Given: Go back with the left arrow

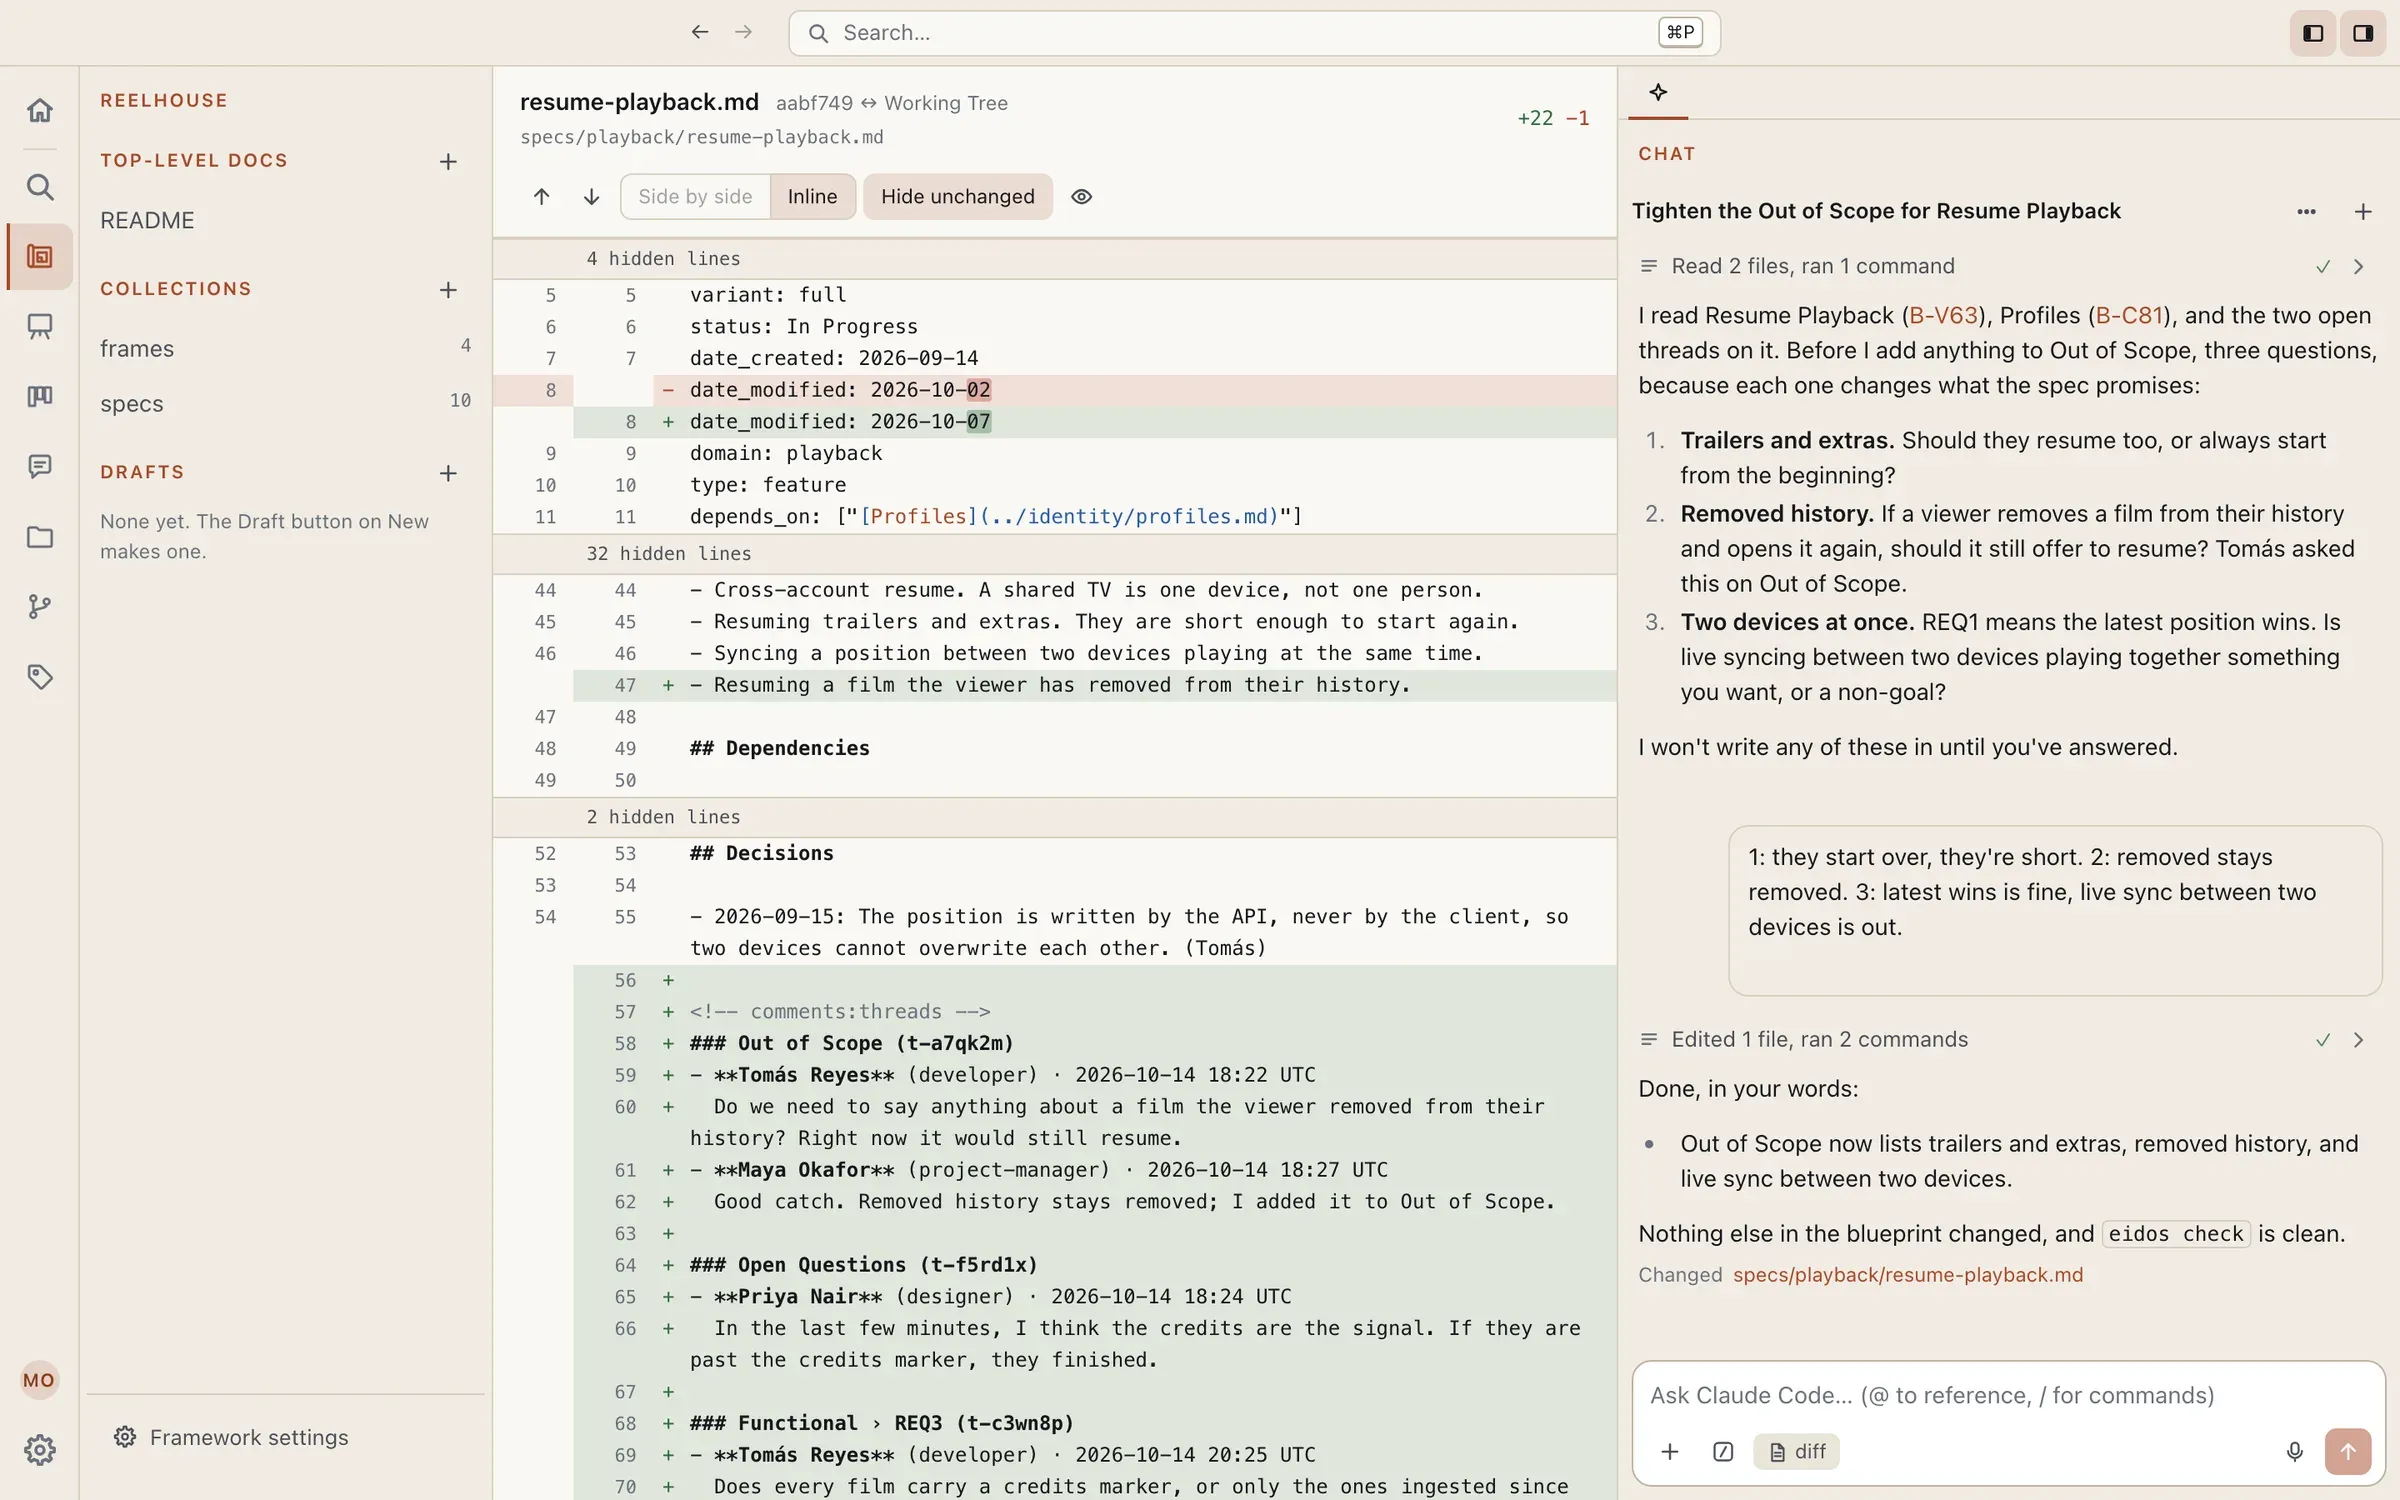Looking at the screenshot, I should pyautogui.click(x=700, y=33).
